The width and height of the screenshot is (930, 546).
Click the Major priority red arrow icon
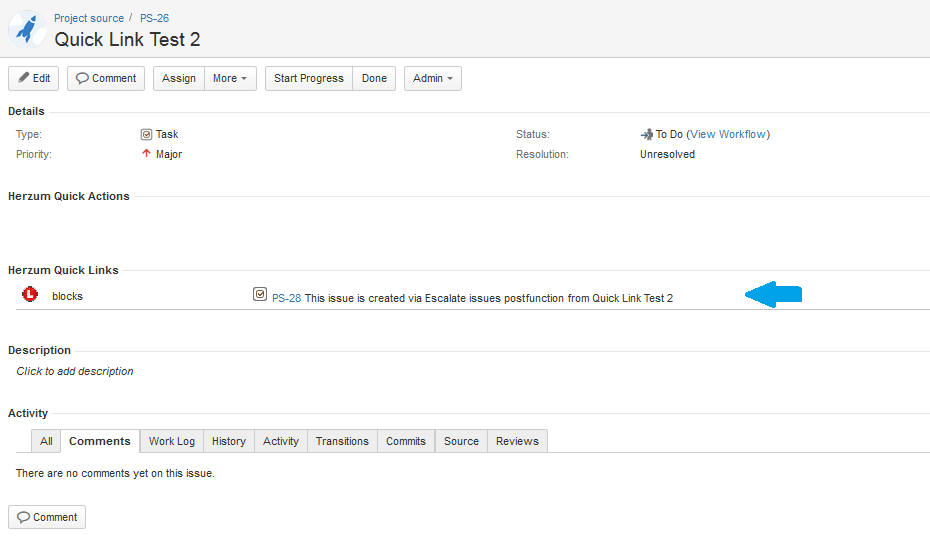pyautogui.click(x=146, y=154)
